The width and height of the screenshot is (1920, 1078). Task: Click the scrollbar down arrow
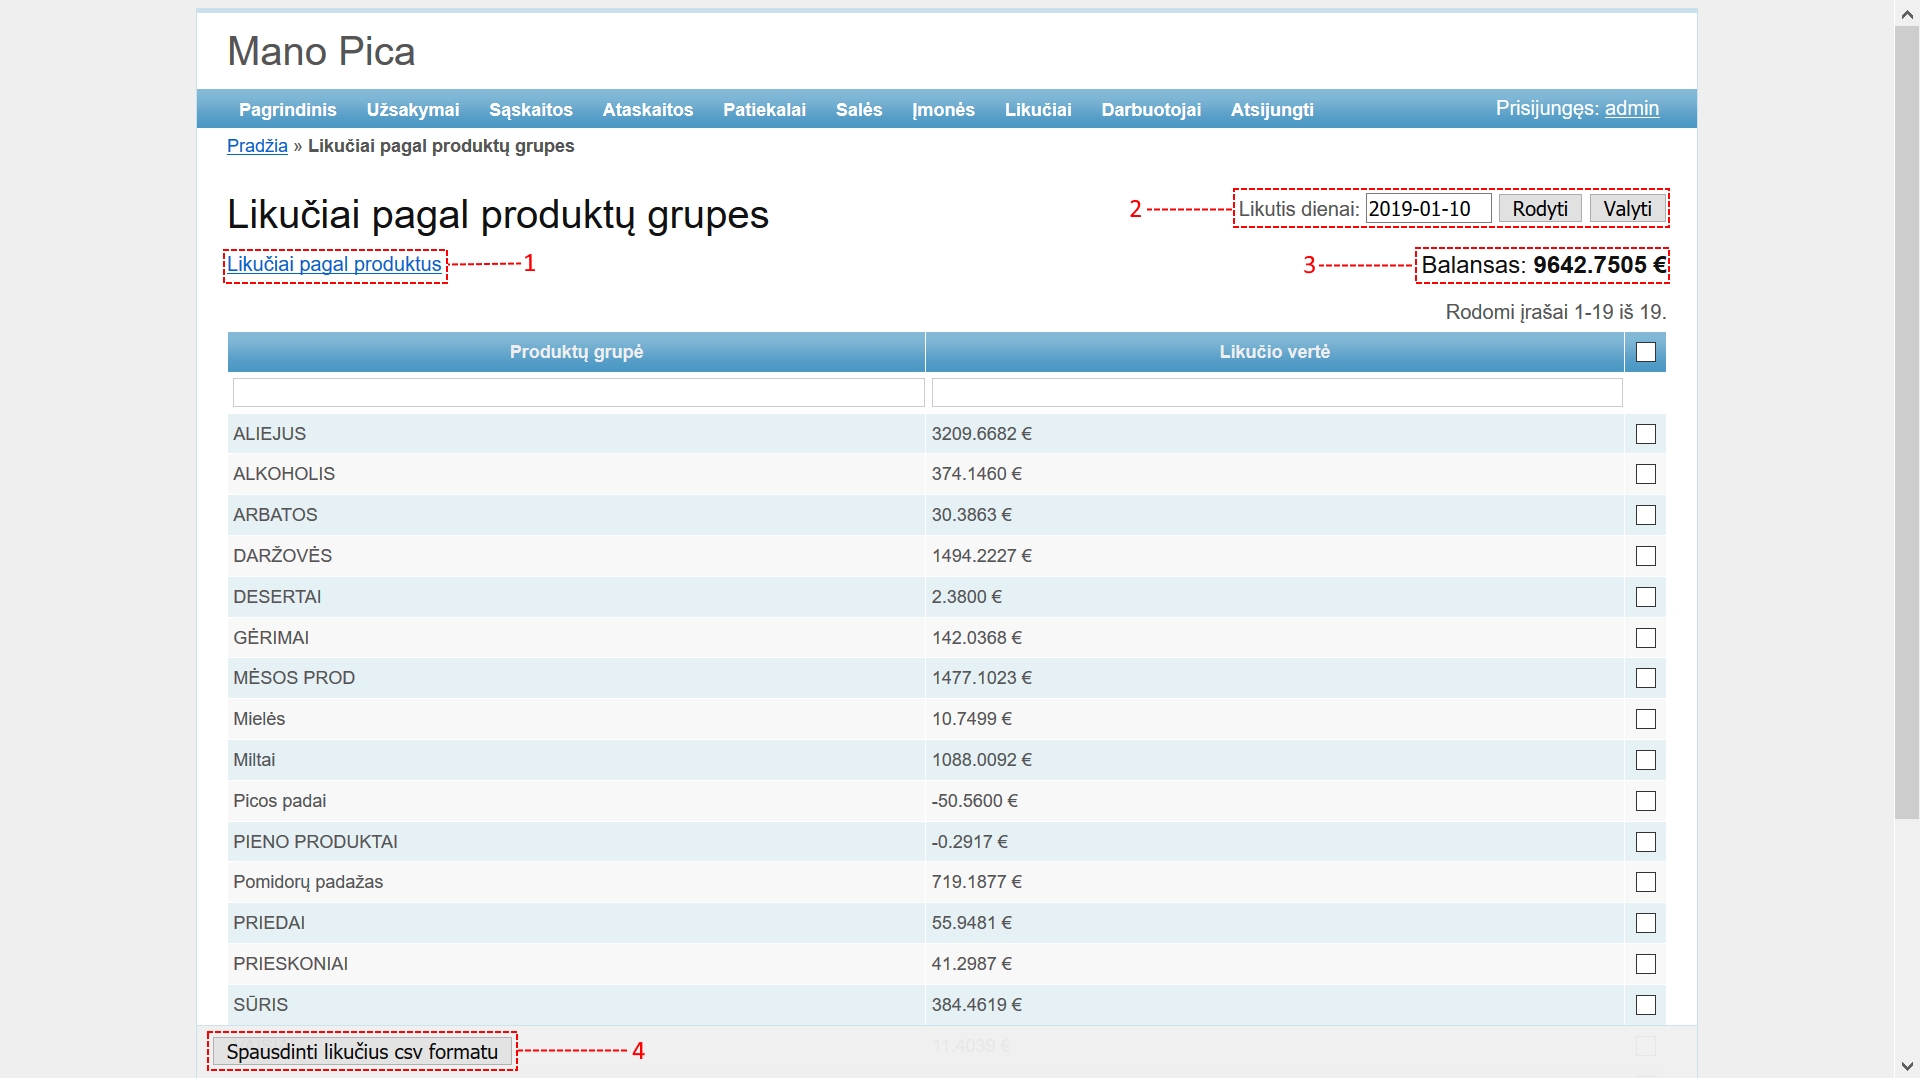(1907, 1066)
